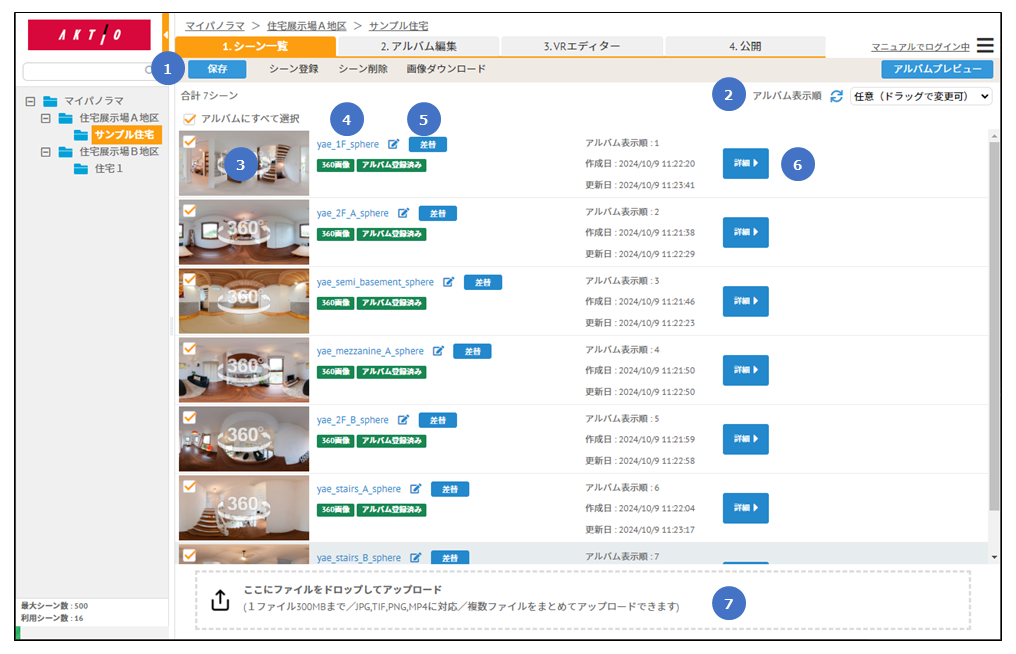Screen dimensions: 1016x654
Task: Toggle the アルバムにすべて選択 checkbox
Action: (189, 119)
